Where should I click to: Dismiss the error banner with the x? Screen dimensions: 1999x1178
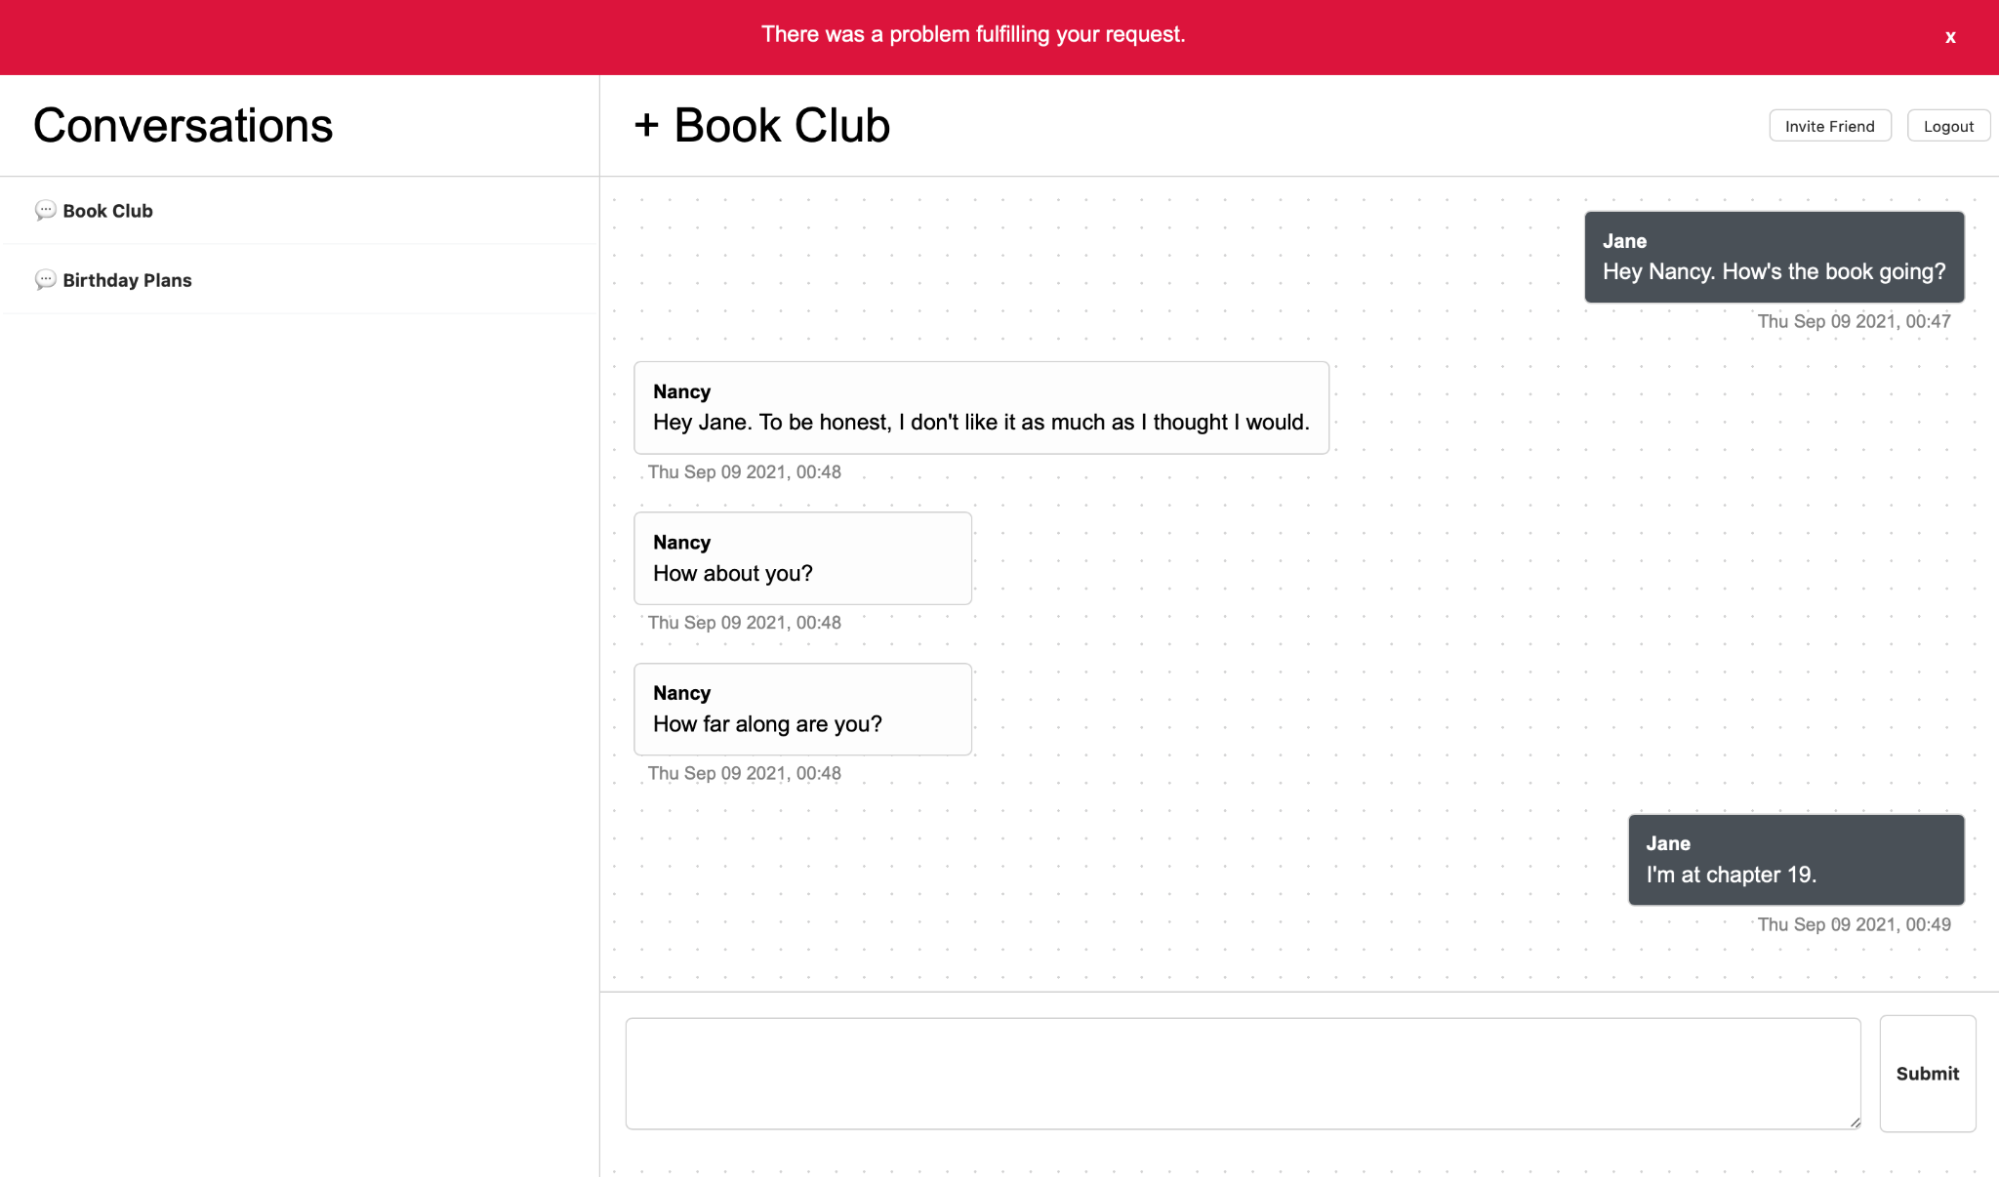click(x=1949, y=37)
